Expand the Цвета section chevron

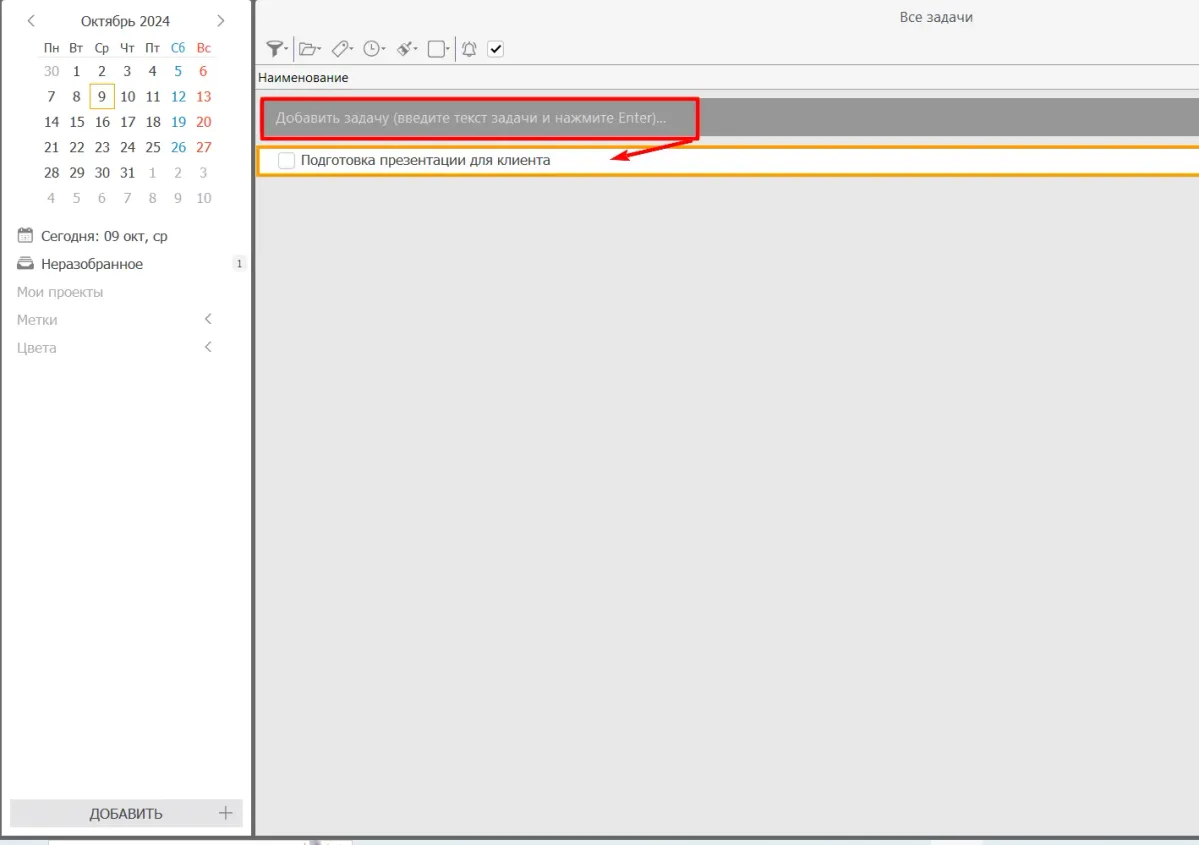tap(208, 348)
